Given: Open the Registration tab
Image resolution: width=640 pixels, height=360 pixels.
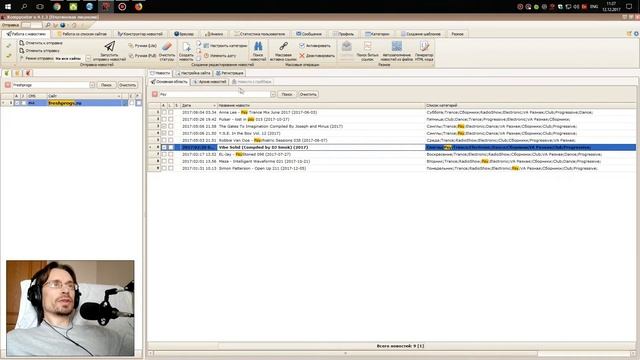Looking at the screenshot, I should coord(230,73).
